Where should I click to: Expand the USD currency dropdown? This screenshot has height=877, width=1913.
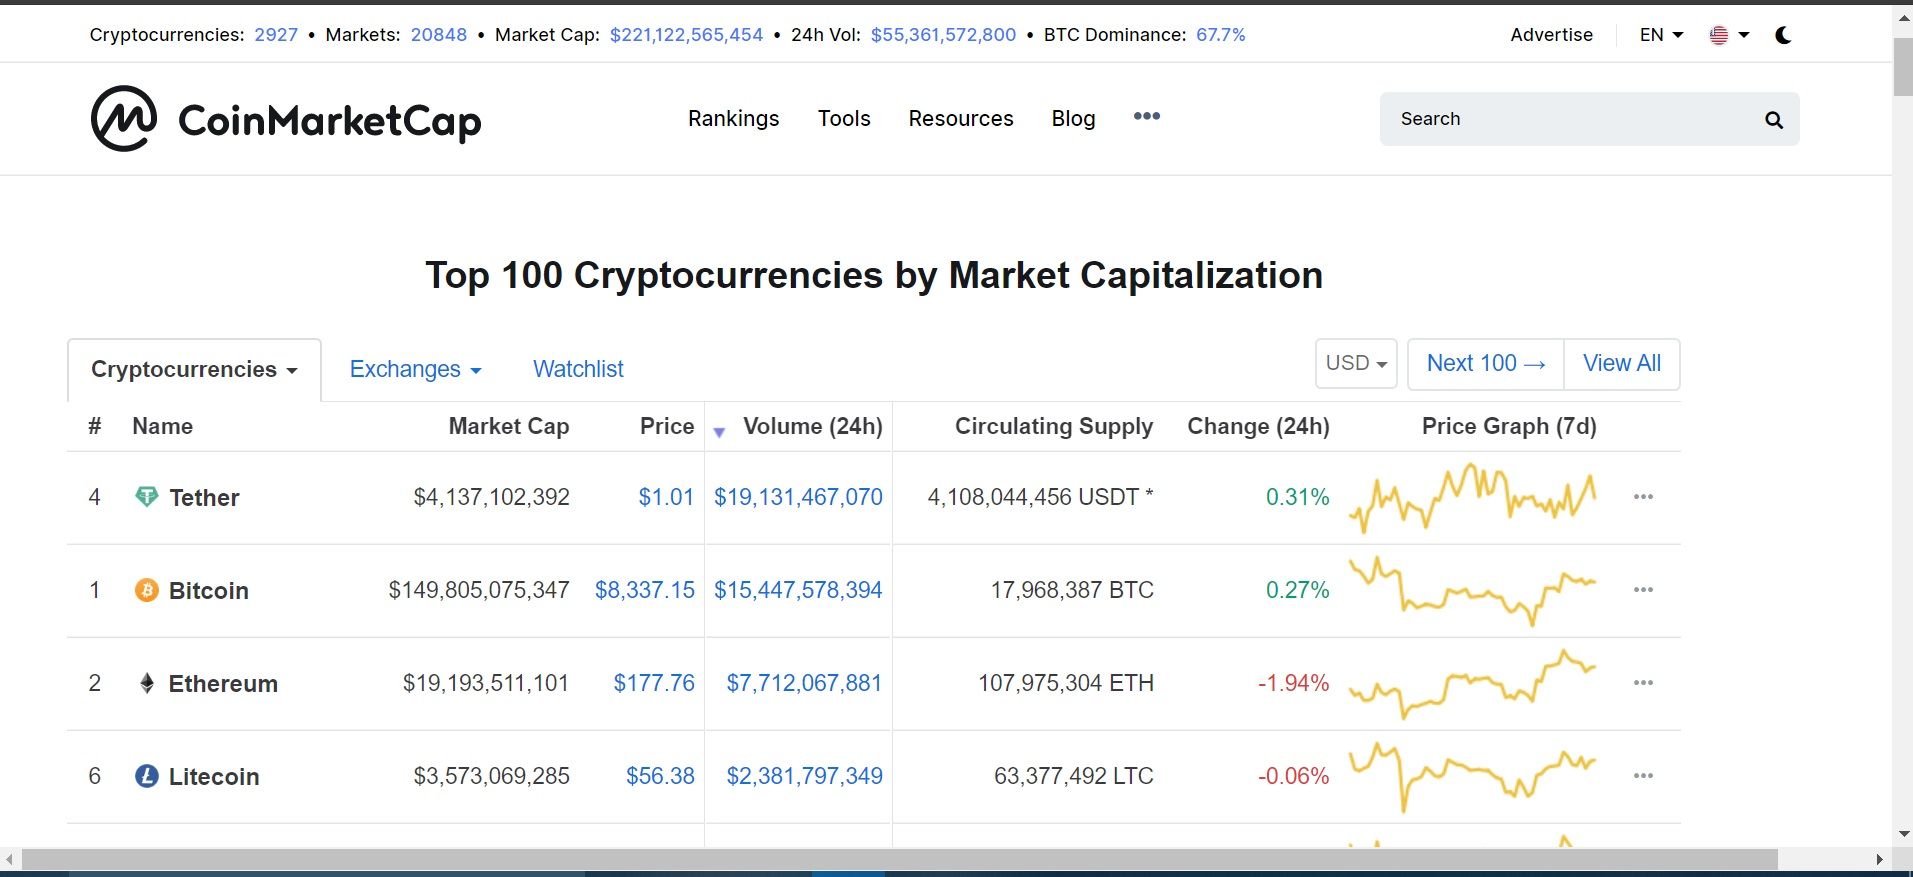(x=1356, y=364)
